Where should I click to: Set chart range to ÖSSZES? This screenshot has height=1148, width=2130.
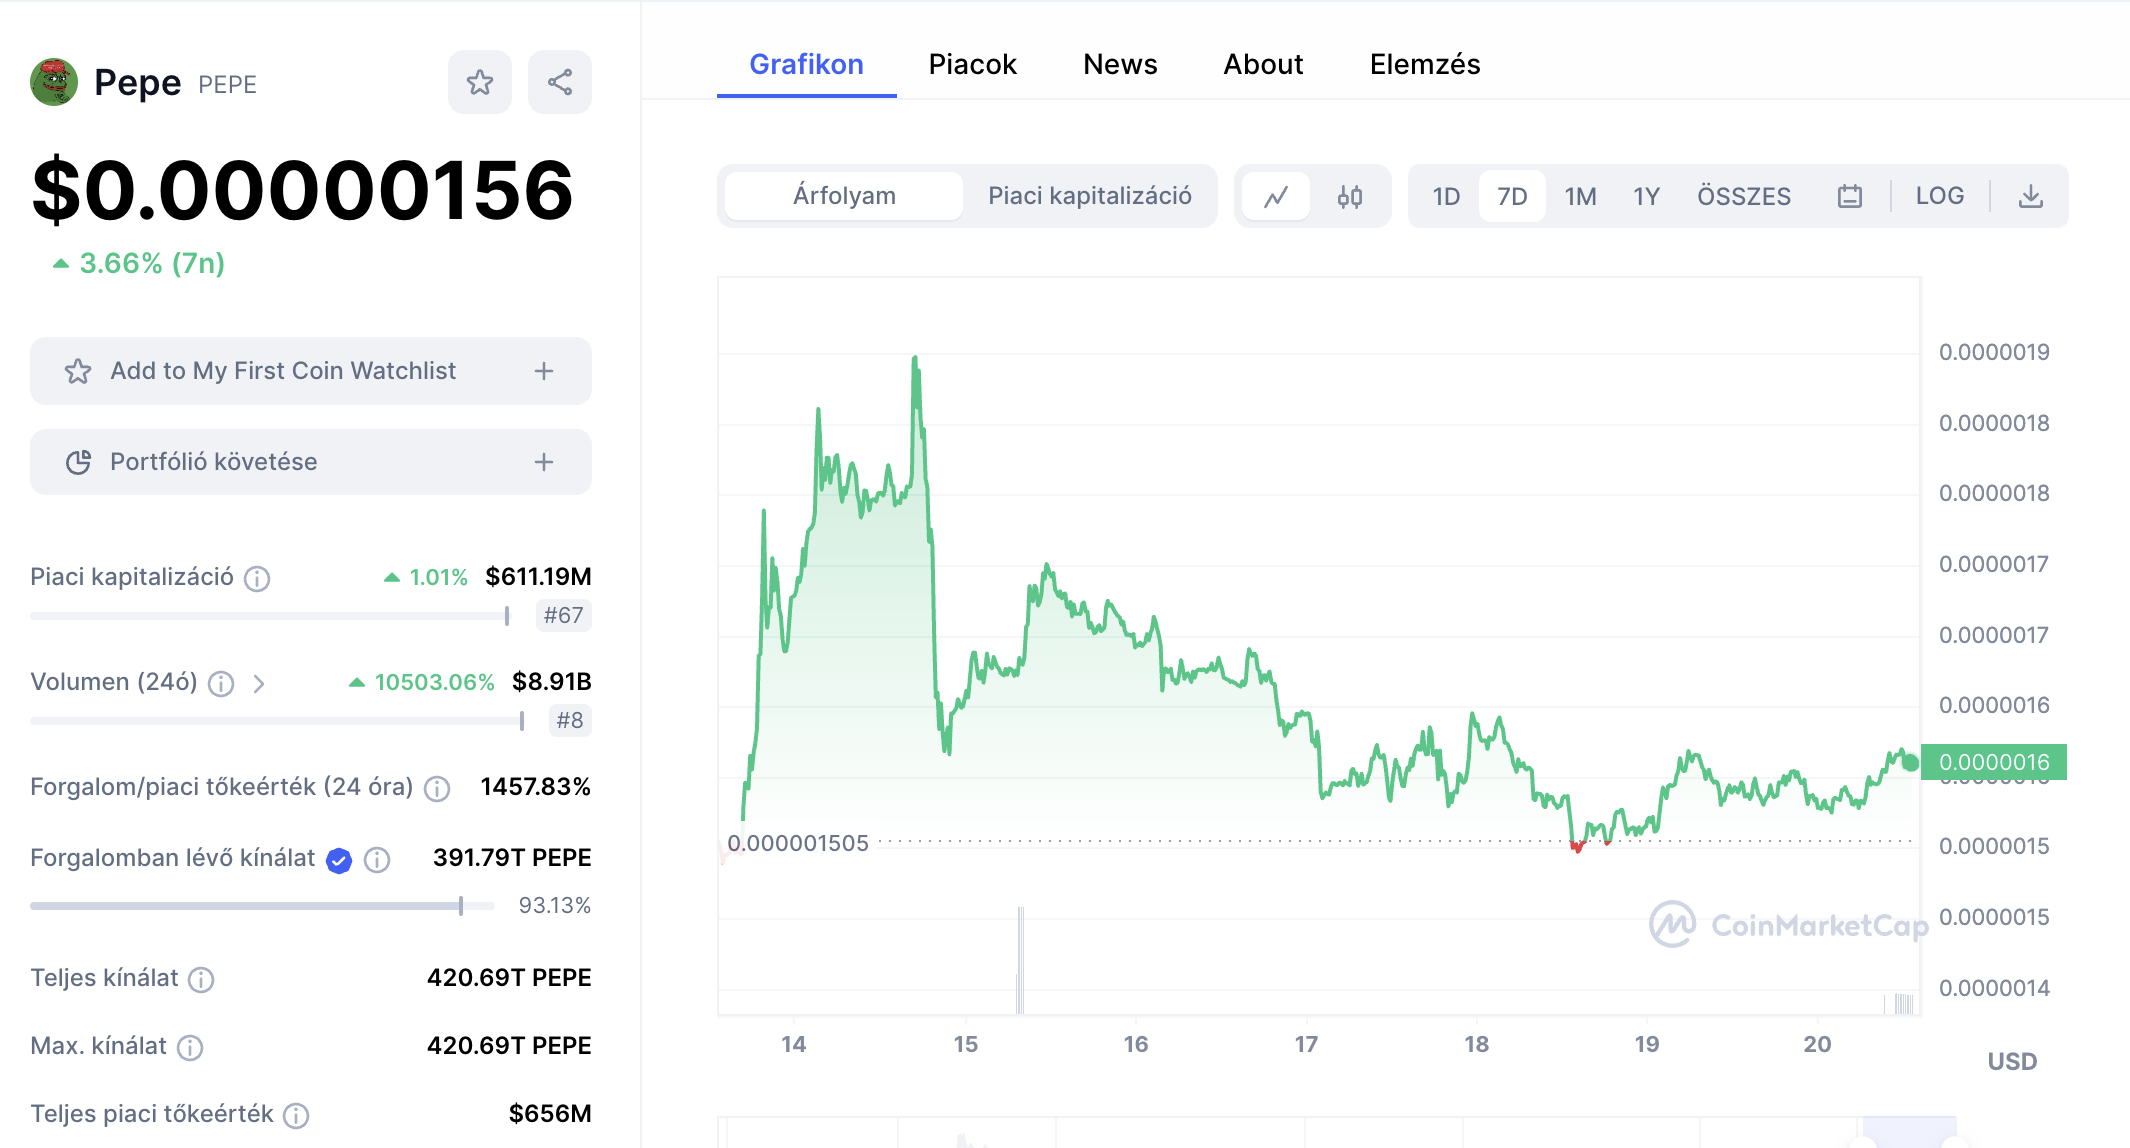pyautogui.click(x=1744, y=196)
